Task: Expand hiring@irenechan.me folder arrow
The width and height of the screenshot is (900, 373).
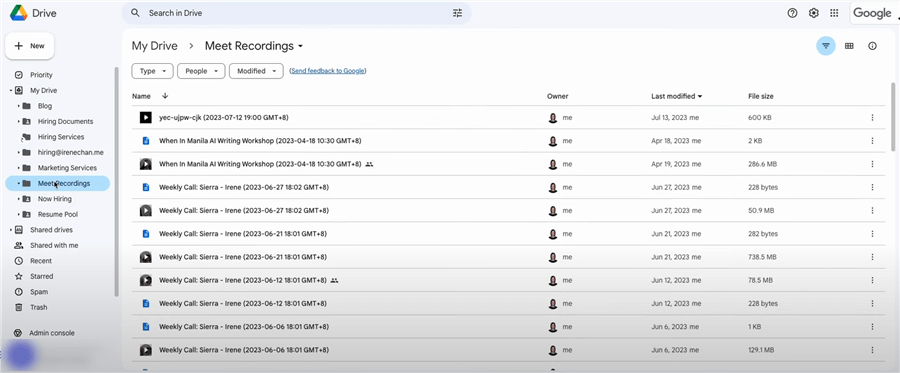Action: pos(18,153)
